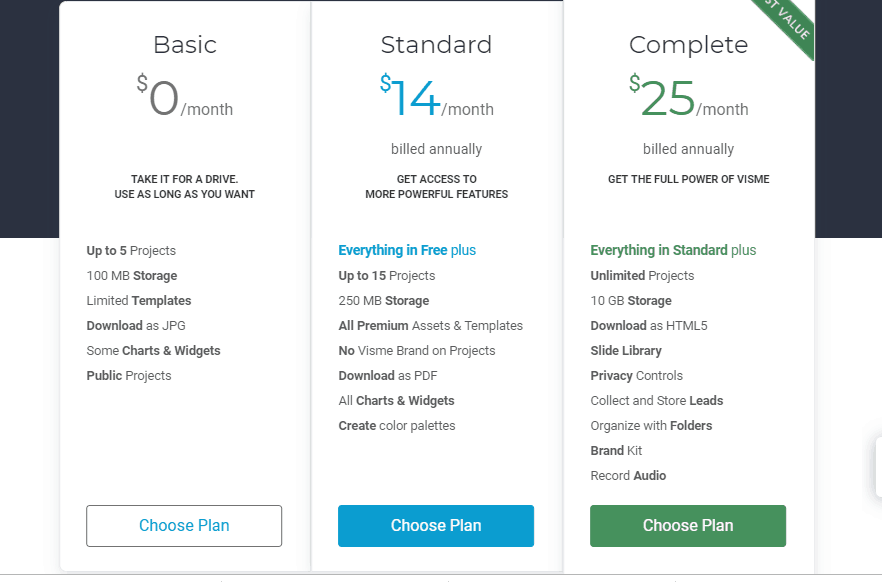The width and height of the screenshot is (882, 582).
Task: Click No Visme Brand on Projects
Action: (x=417, y=351)
